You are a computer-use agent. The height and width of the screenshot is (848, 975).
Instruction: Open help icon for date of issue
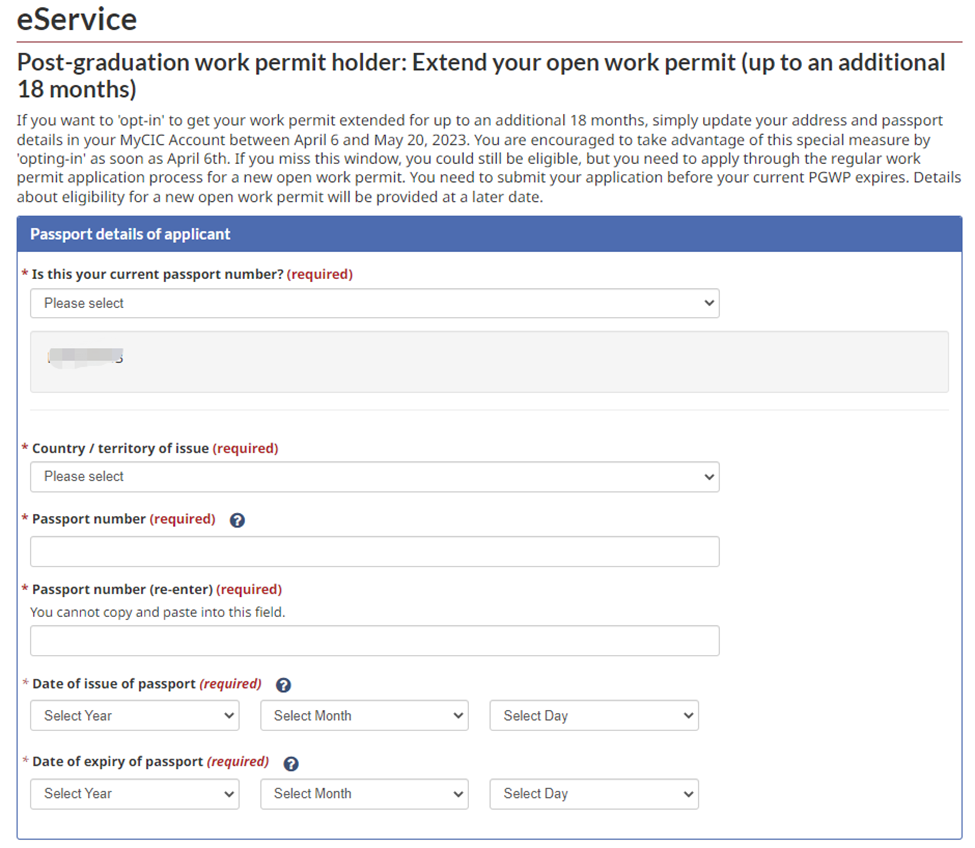(283, 685)
